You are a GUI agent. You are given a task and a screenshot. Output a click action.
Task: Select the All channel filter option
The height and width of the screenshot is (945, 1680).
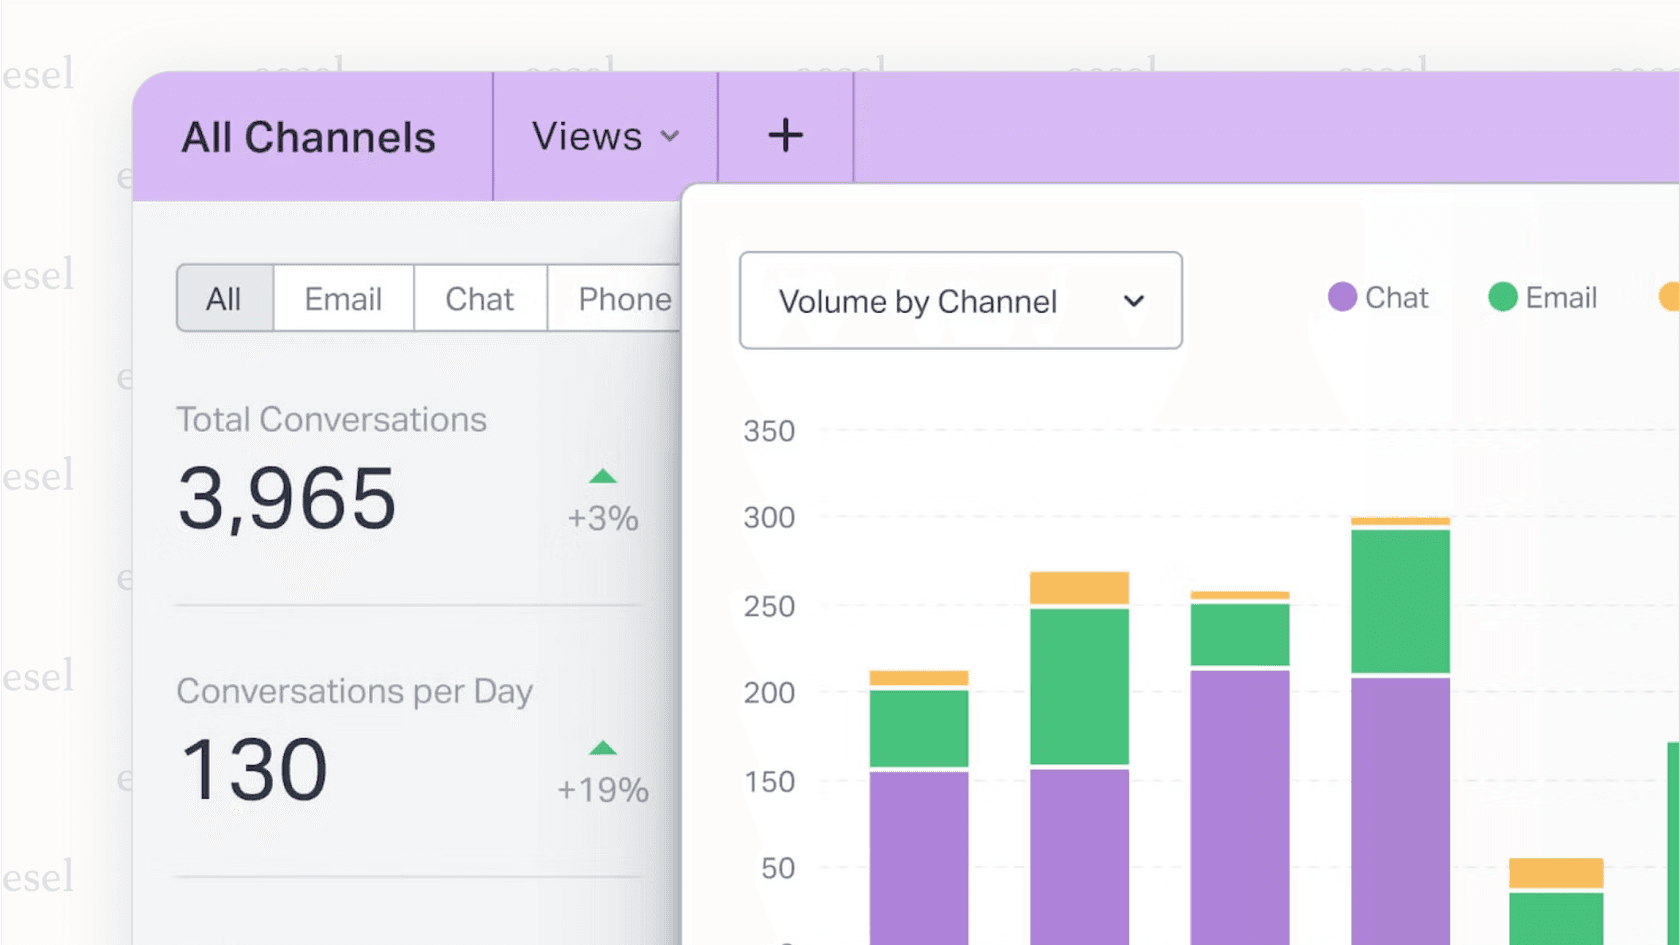click(224, 298)
